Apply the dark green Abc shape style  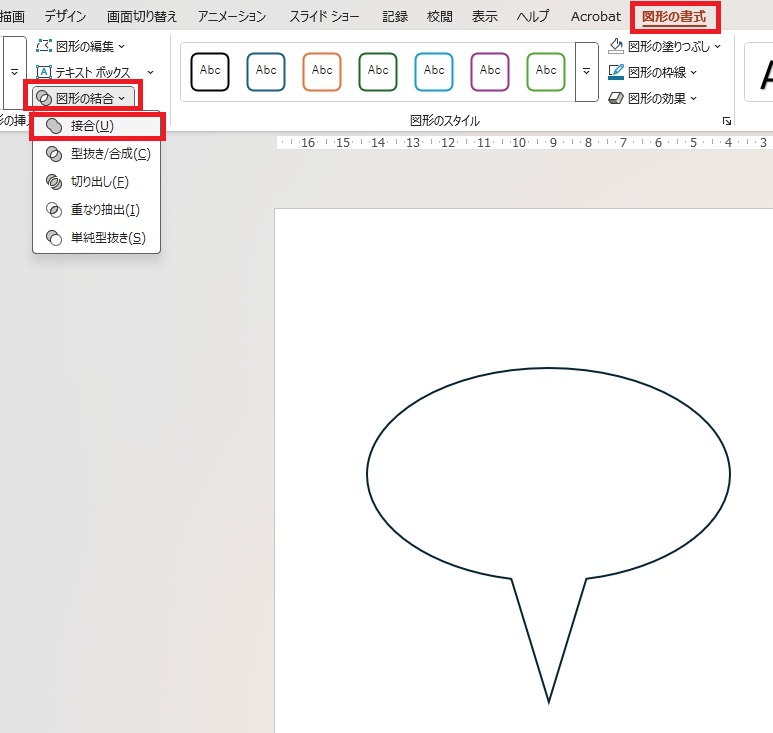[378, 72]
